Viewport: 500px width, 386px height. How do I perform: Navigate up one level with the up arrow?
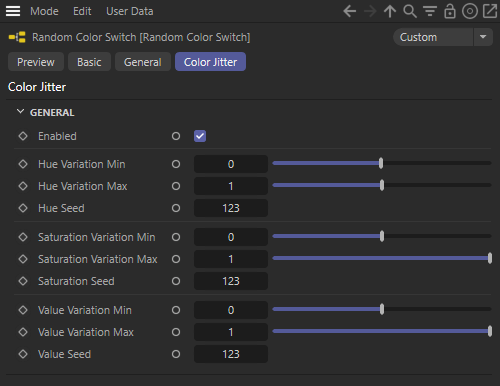coord(390,11)
